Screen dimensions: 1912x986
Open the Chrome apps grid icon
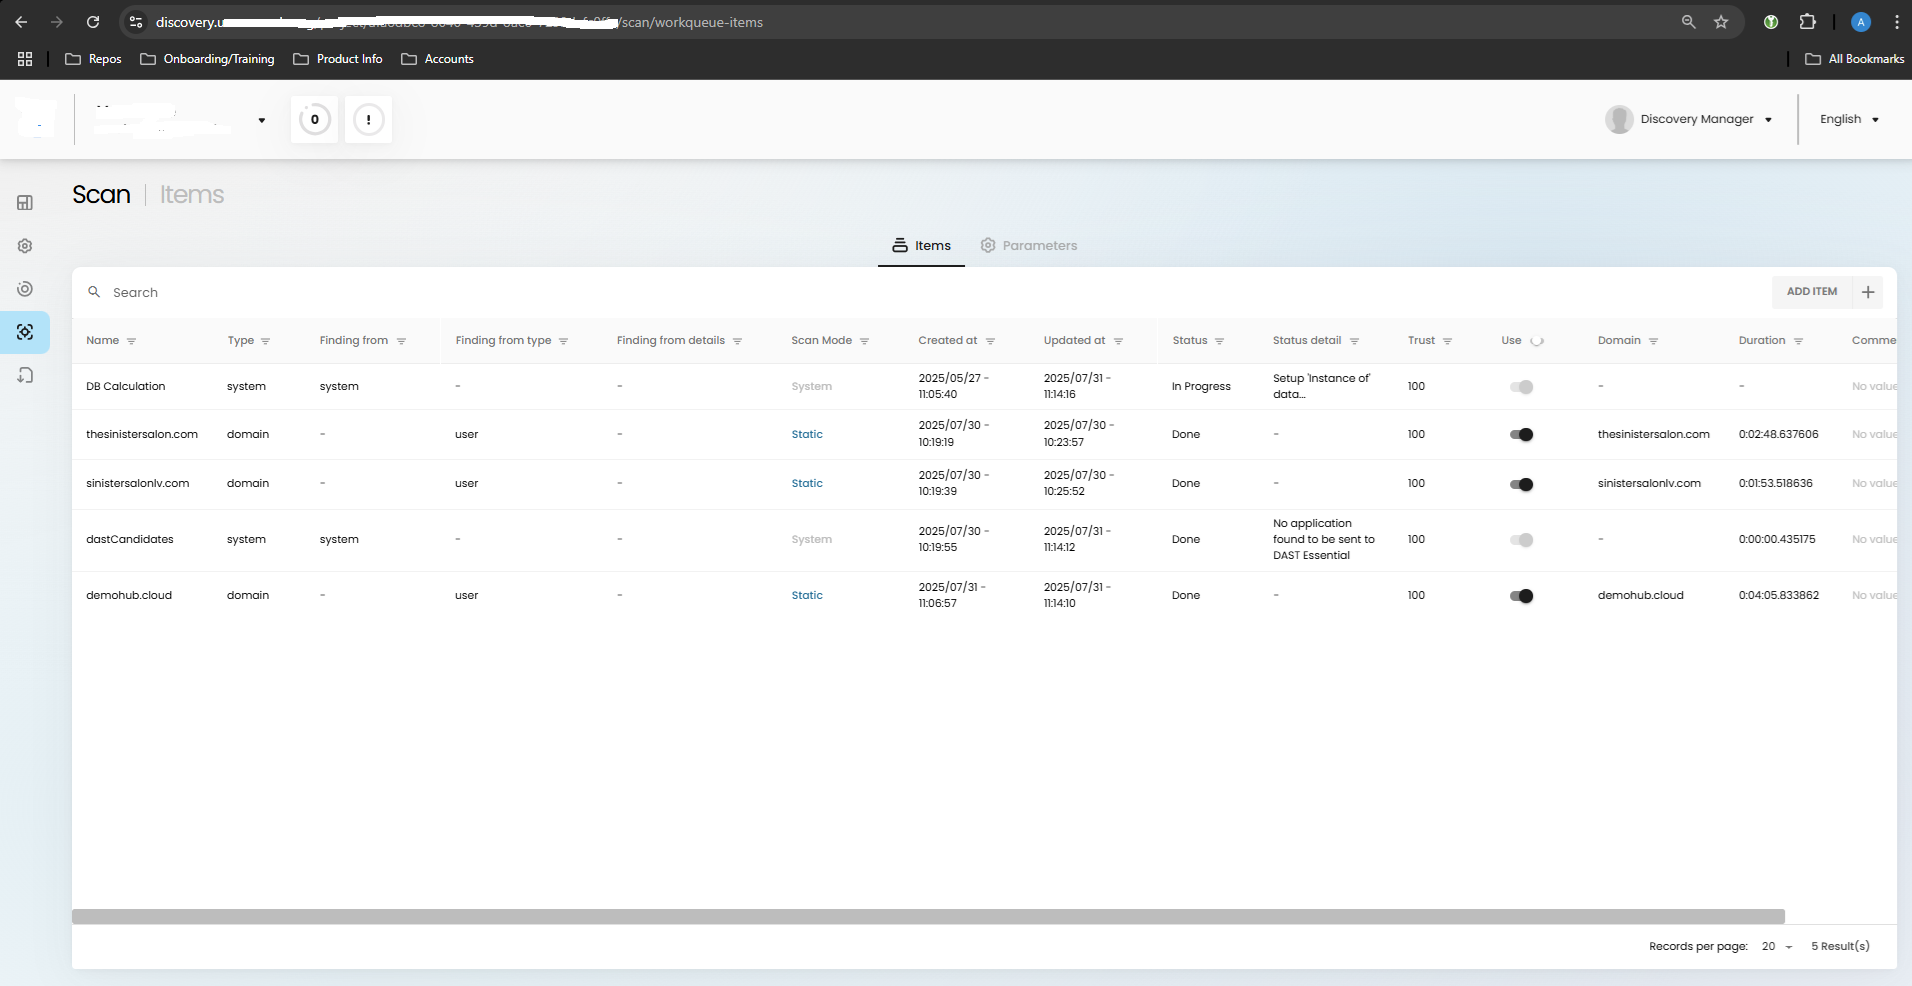pos(25,59)
